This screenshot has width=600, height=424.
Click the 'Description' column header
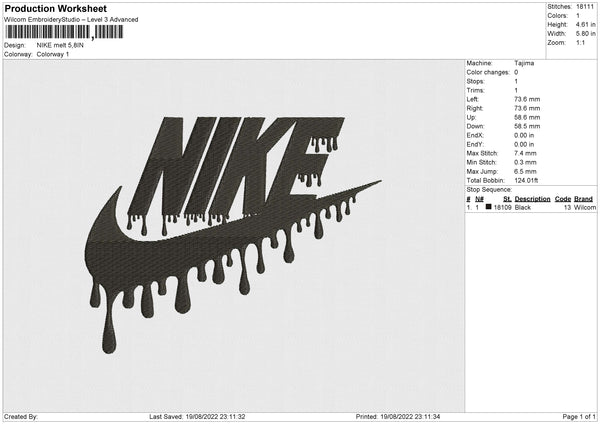point(532,199)
